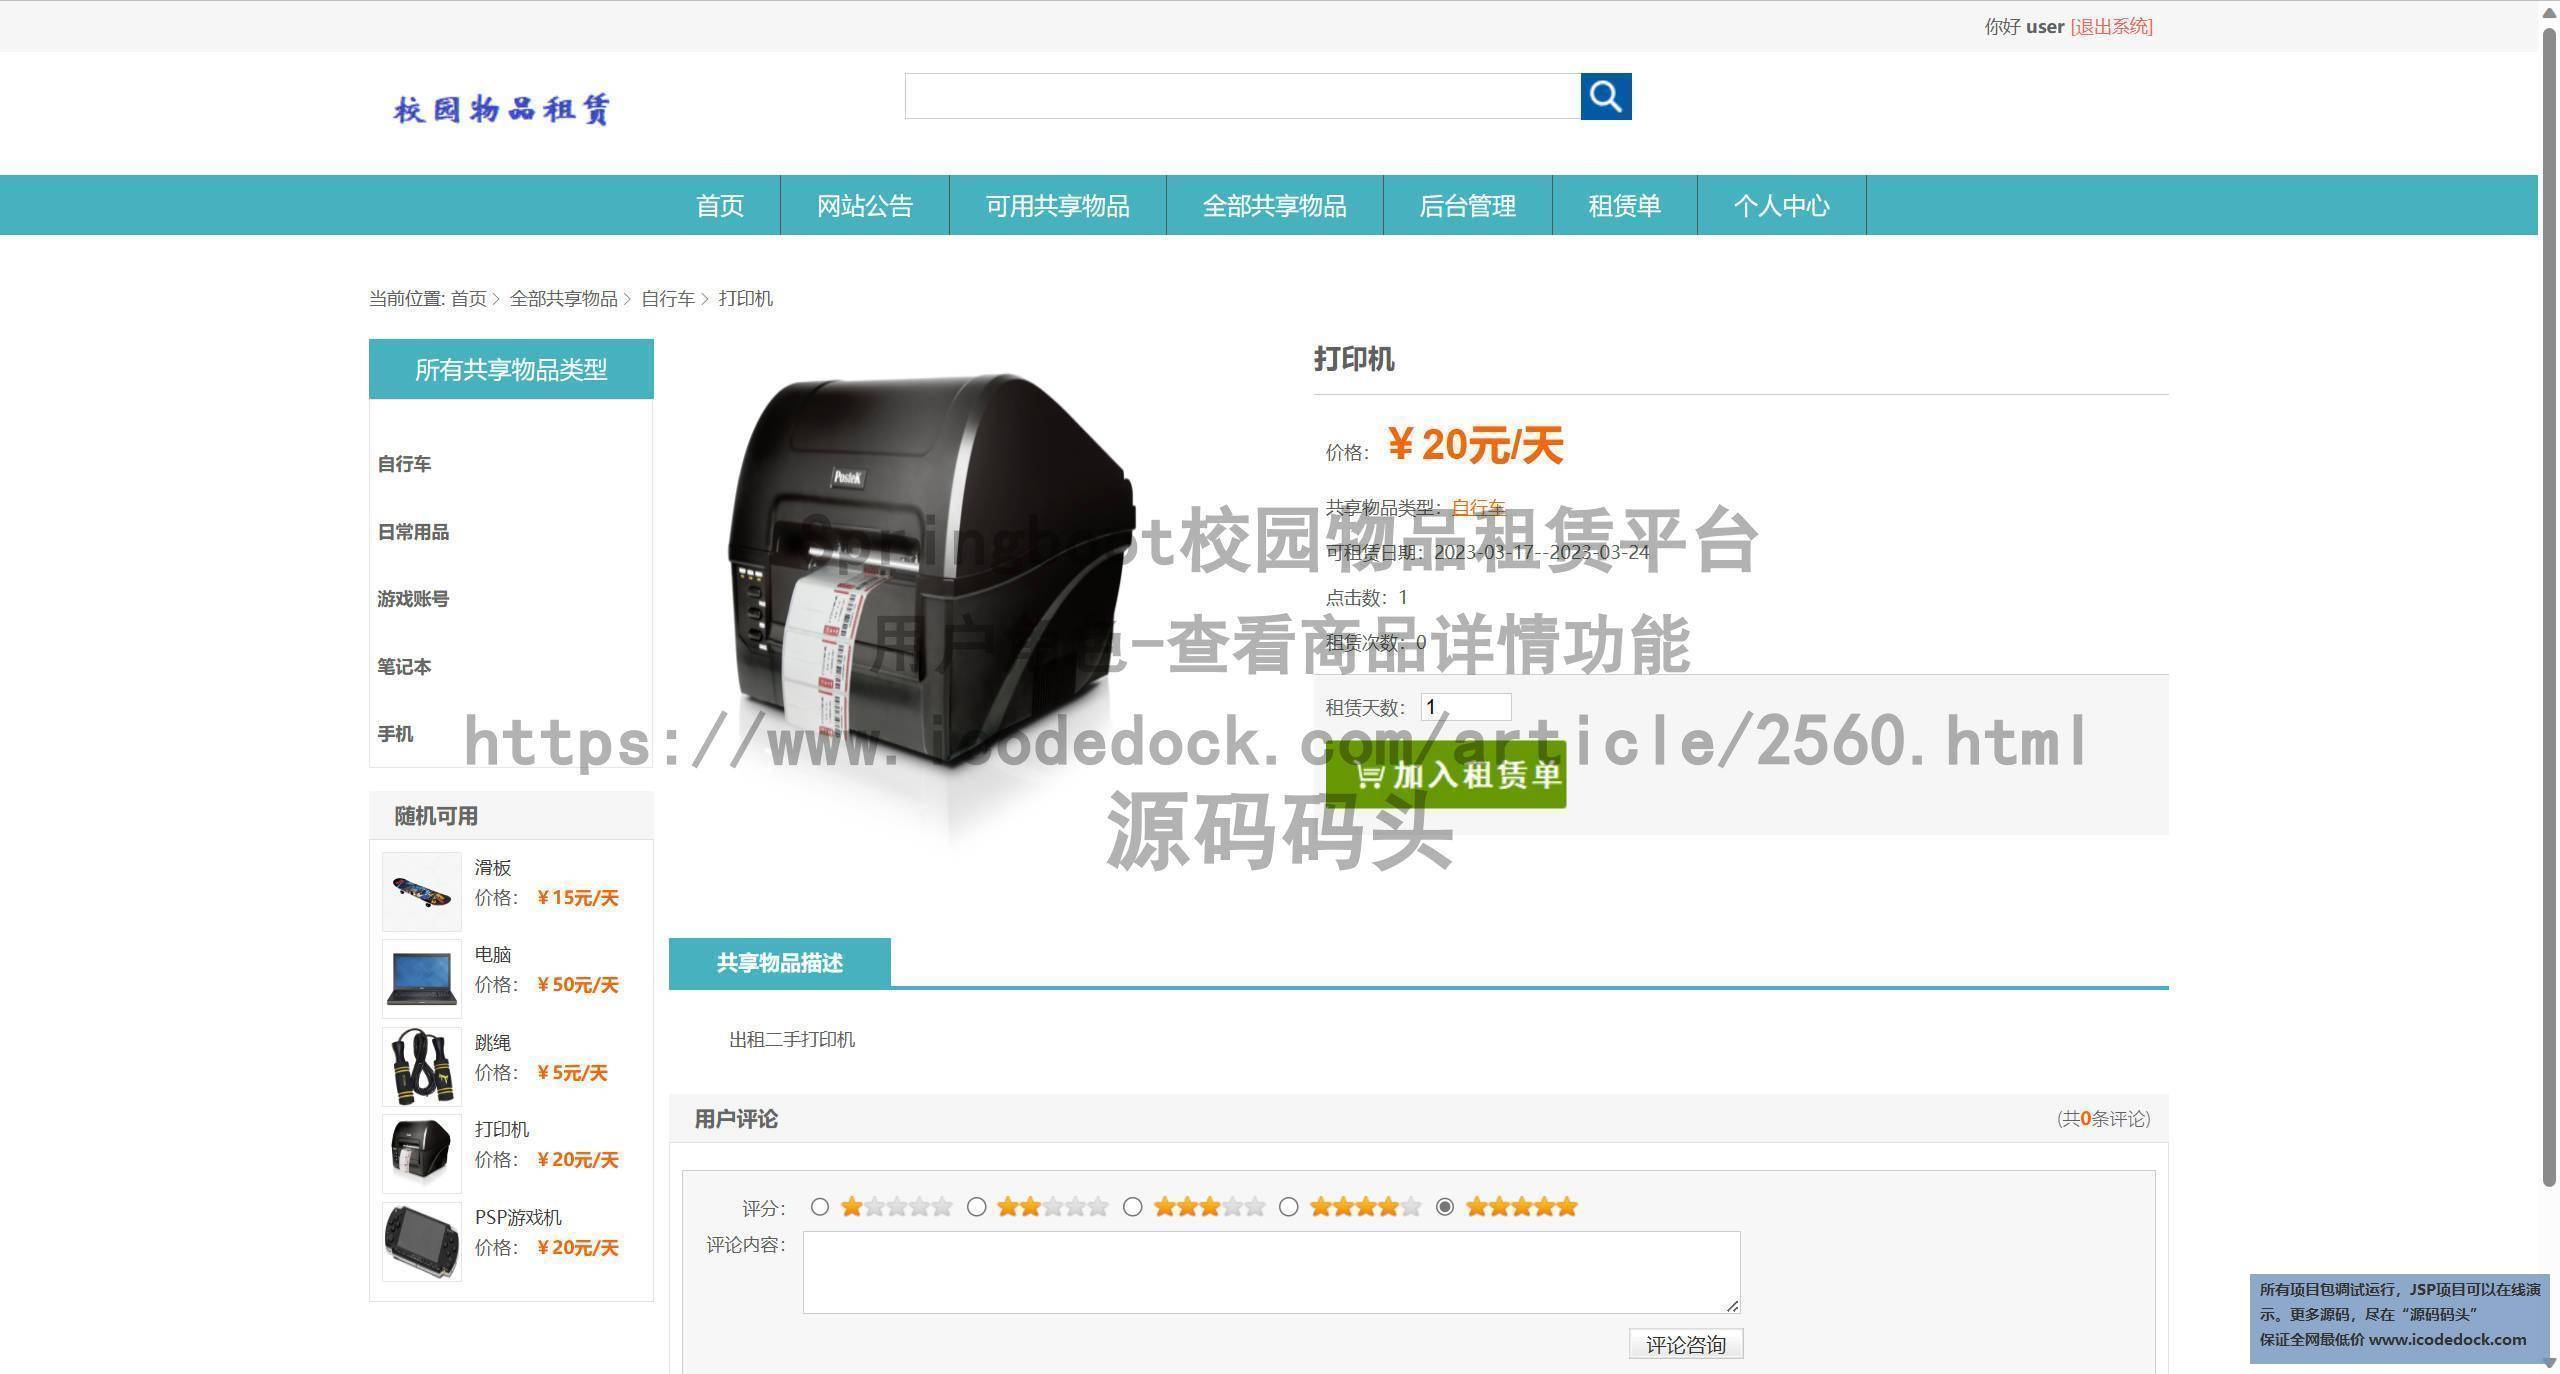
Task: Open the skateboard 滑板 product thumbnail
Action: point(420,890)
